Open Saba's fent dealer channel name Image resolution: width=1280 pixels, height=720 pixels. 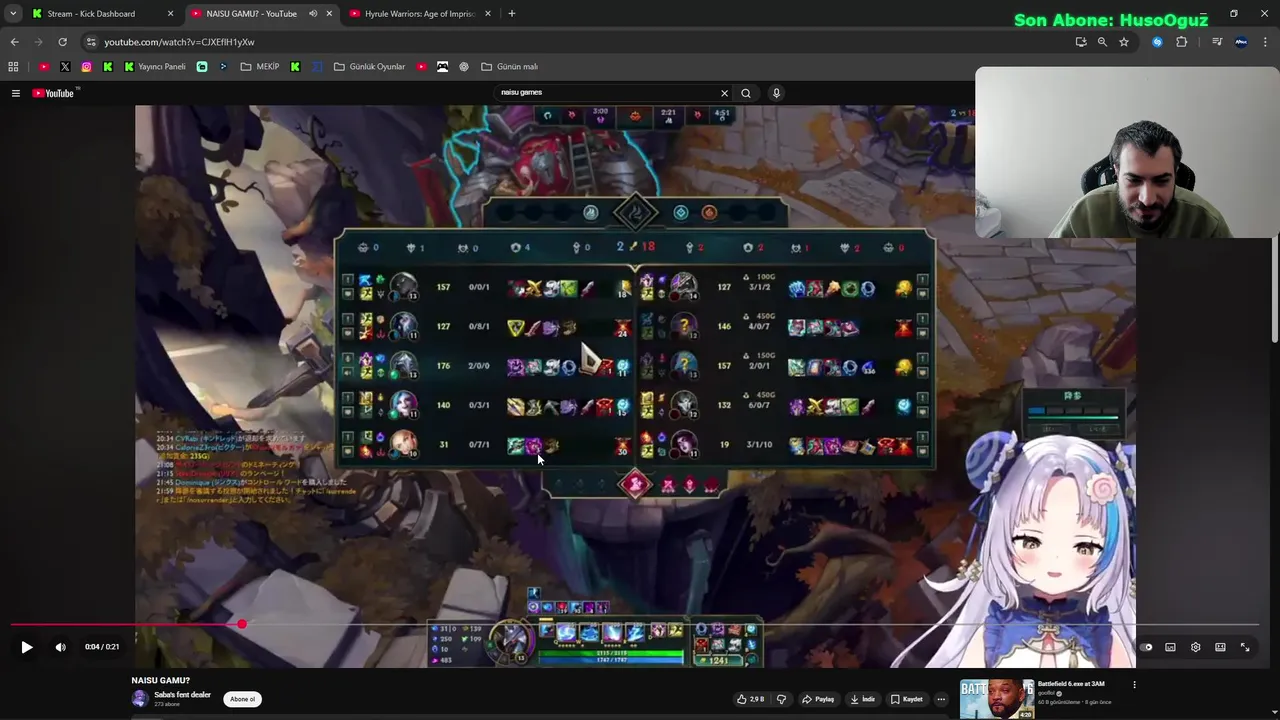coord(183,694)
